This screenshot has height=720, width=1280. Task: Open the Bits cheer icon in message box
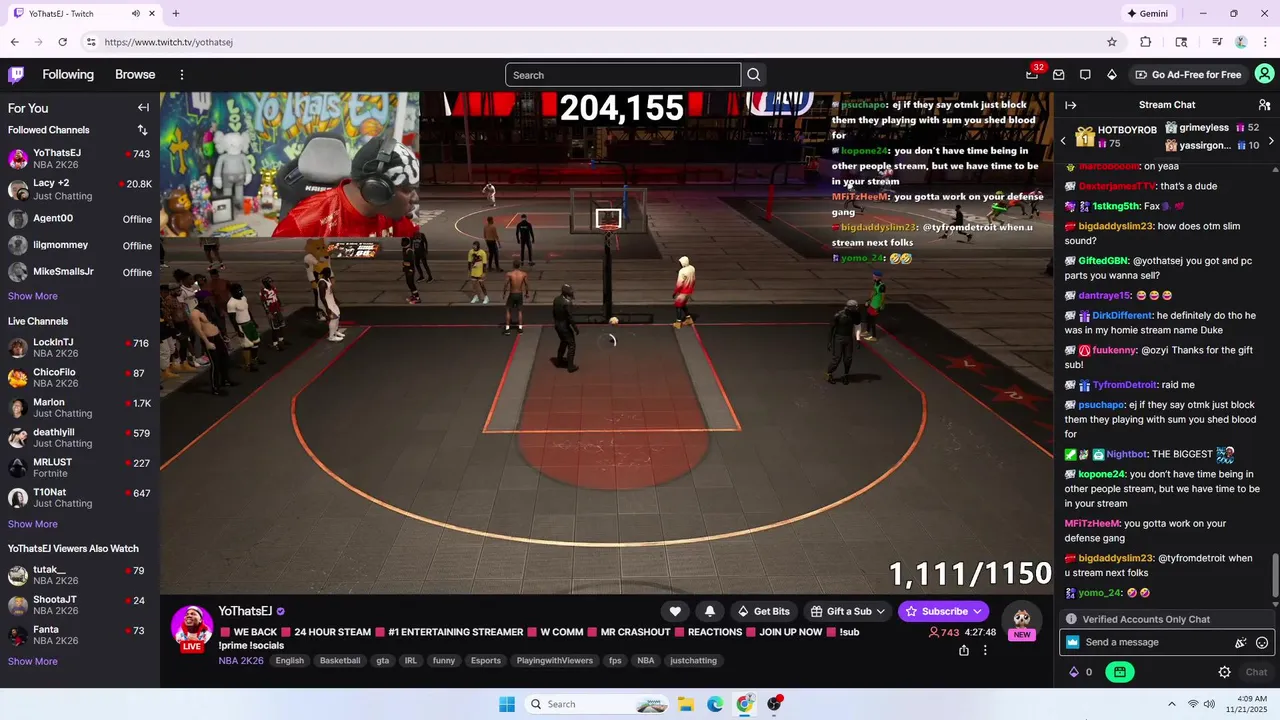tap(1241, 643)
